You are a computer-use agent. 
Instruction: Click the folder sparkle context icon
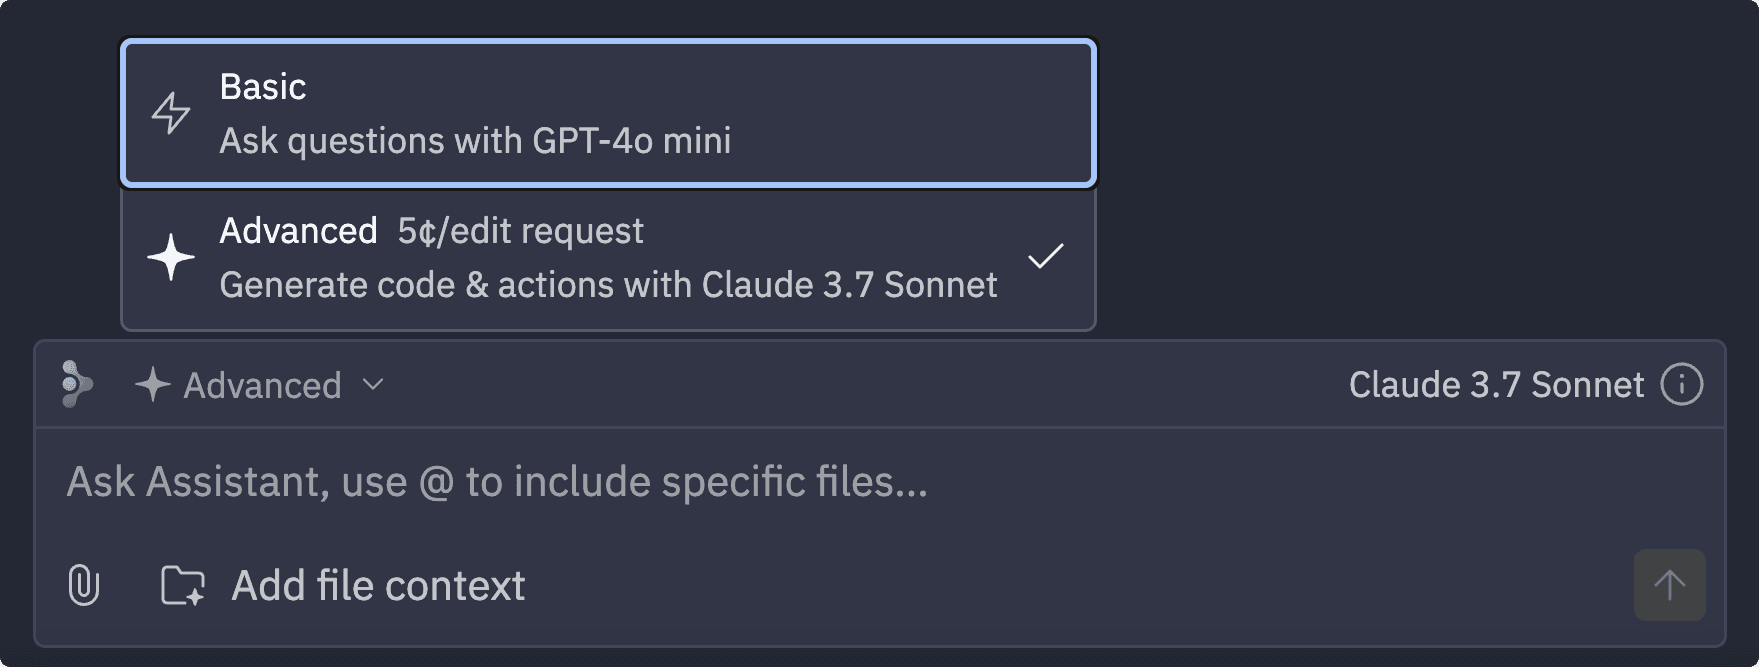183,585
